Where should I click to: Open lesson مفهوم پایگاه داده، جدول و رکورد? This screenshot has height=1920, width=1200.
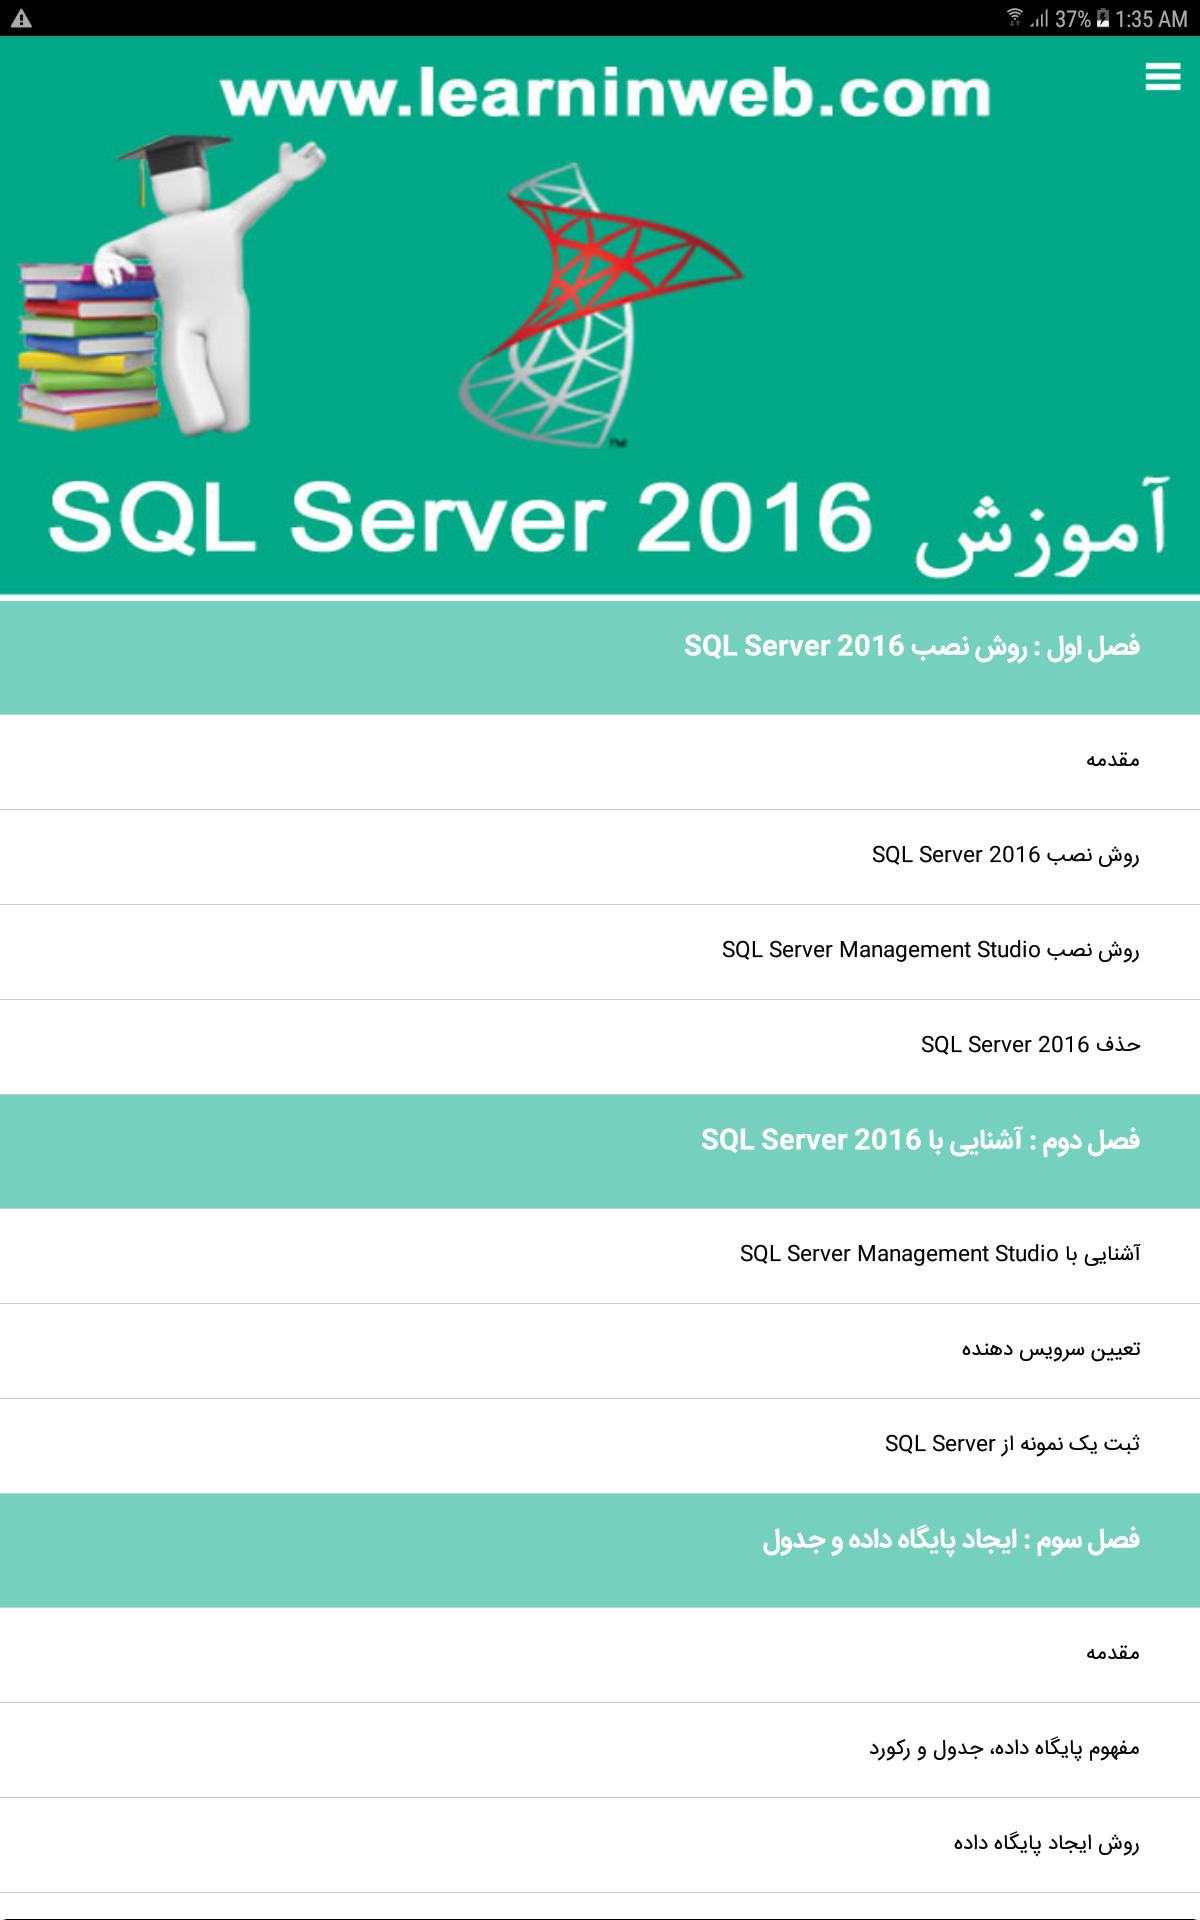click(x=600, y=1750)
